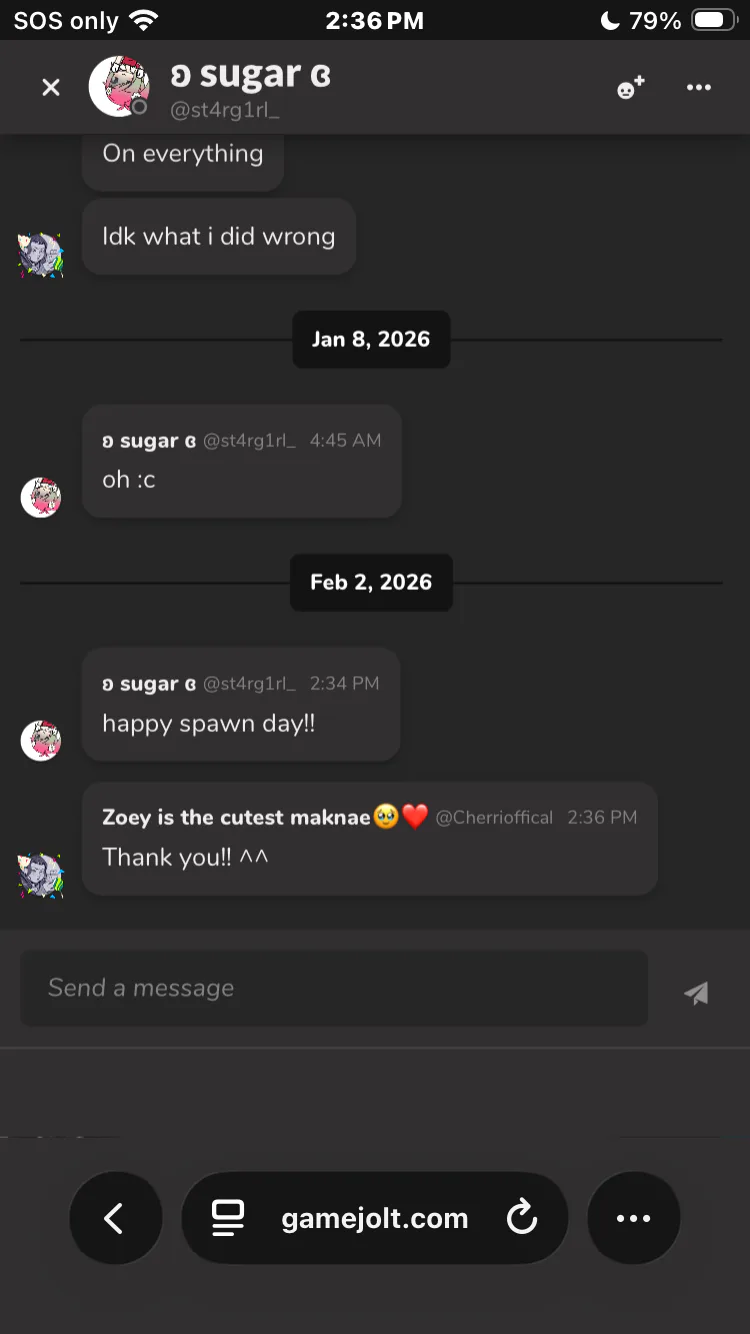This screenshot has height=1334, width=750.
Task: Tap the send message paper plane icon
Action: [696, 992]
